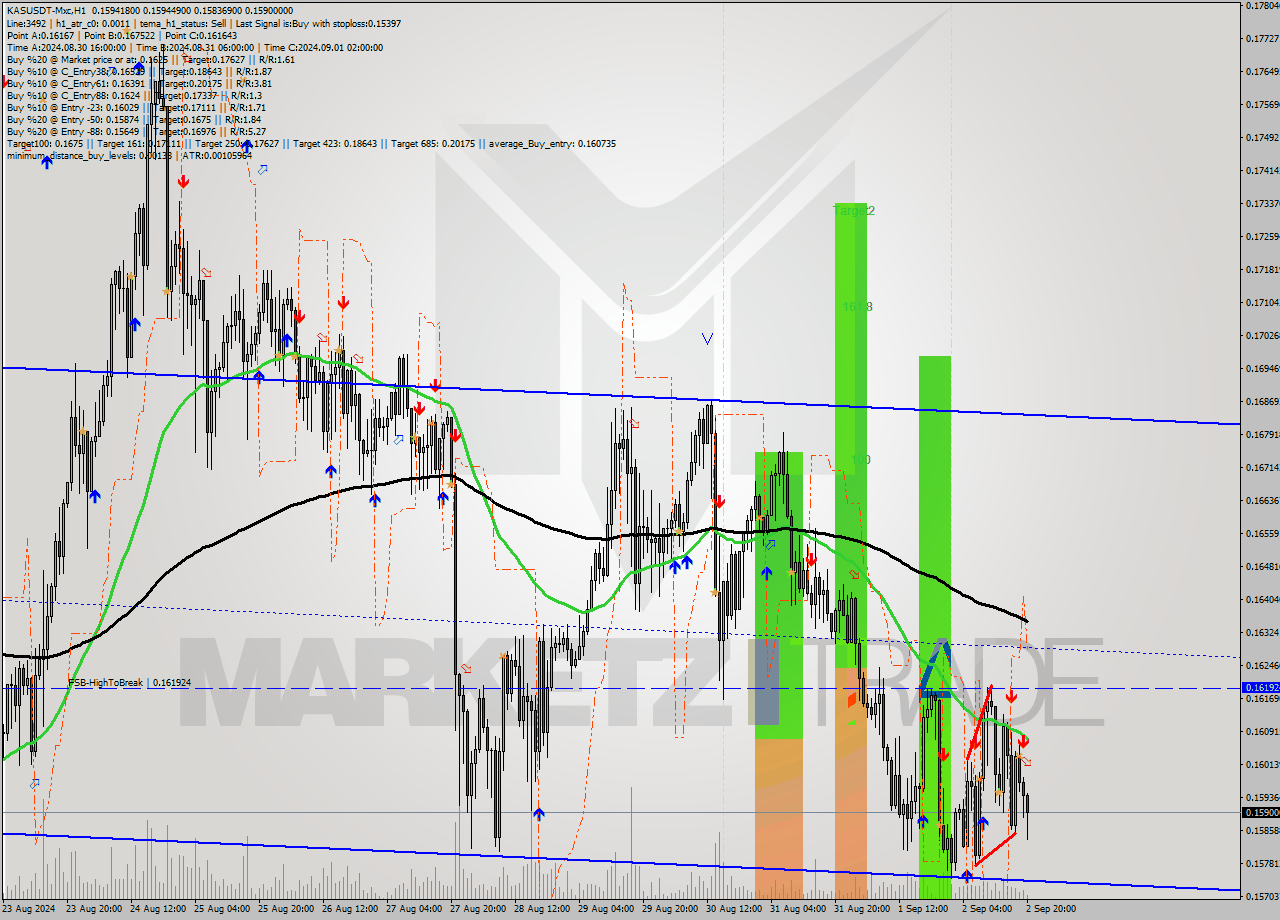Click the 0.17804 price axis label

[1262, 6]
